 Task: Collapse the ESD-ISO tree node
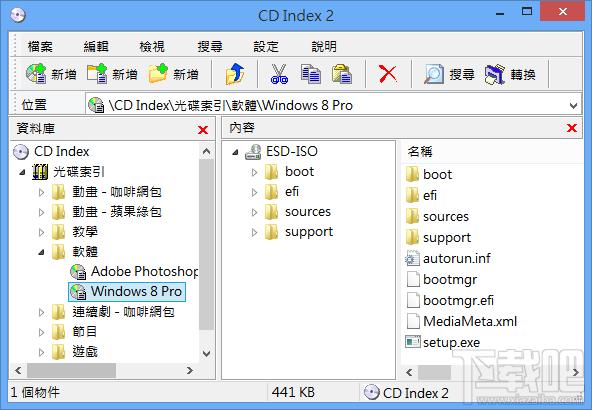coord(236,152)
